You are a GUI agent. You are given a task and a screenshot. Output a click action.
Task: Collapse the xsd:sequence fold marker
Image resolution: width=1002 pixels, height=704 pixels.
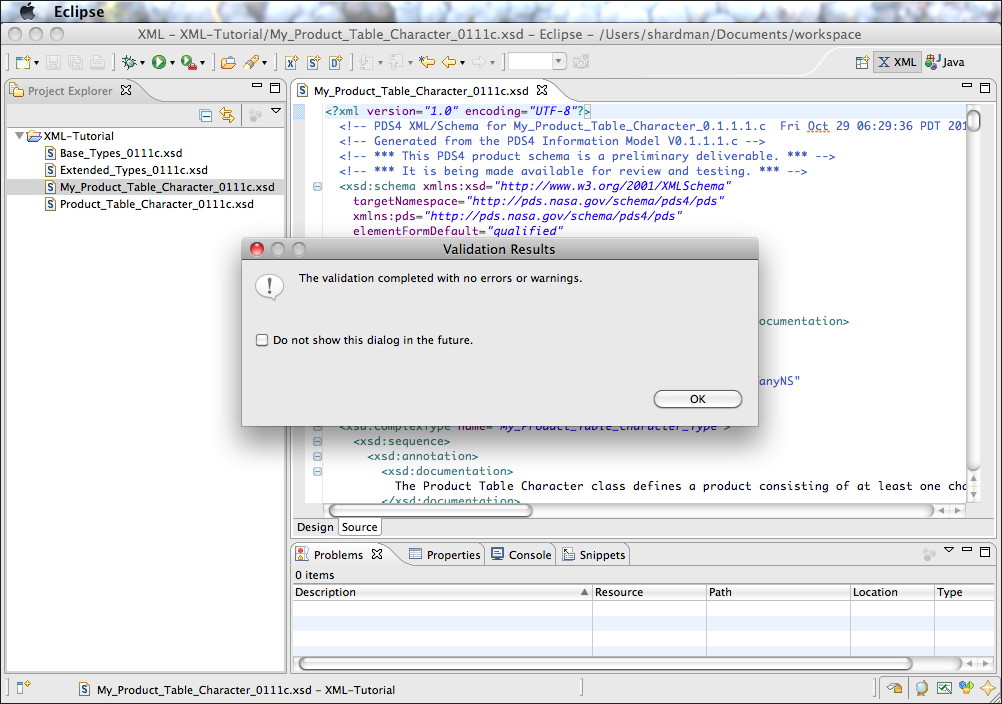pyautogui.click(x=317, y=441)
